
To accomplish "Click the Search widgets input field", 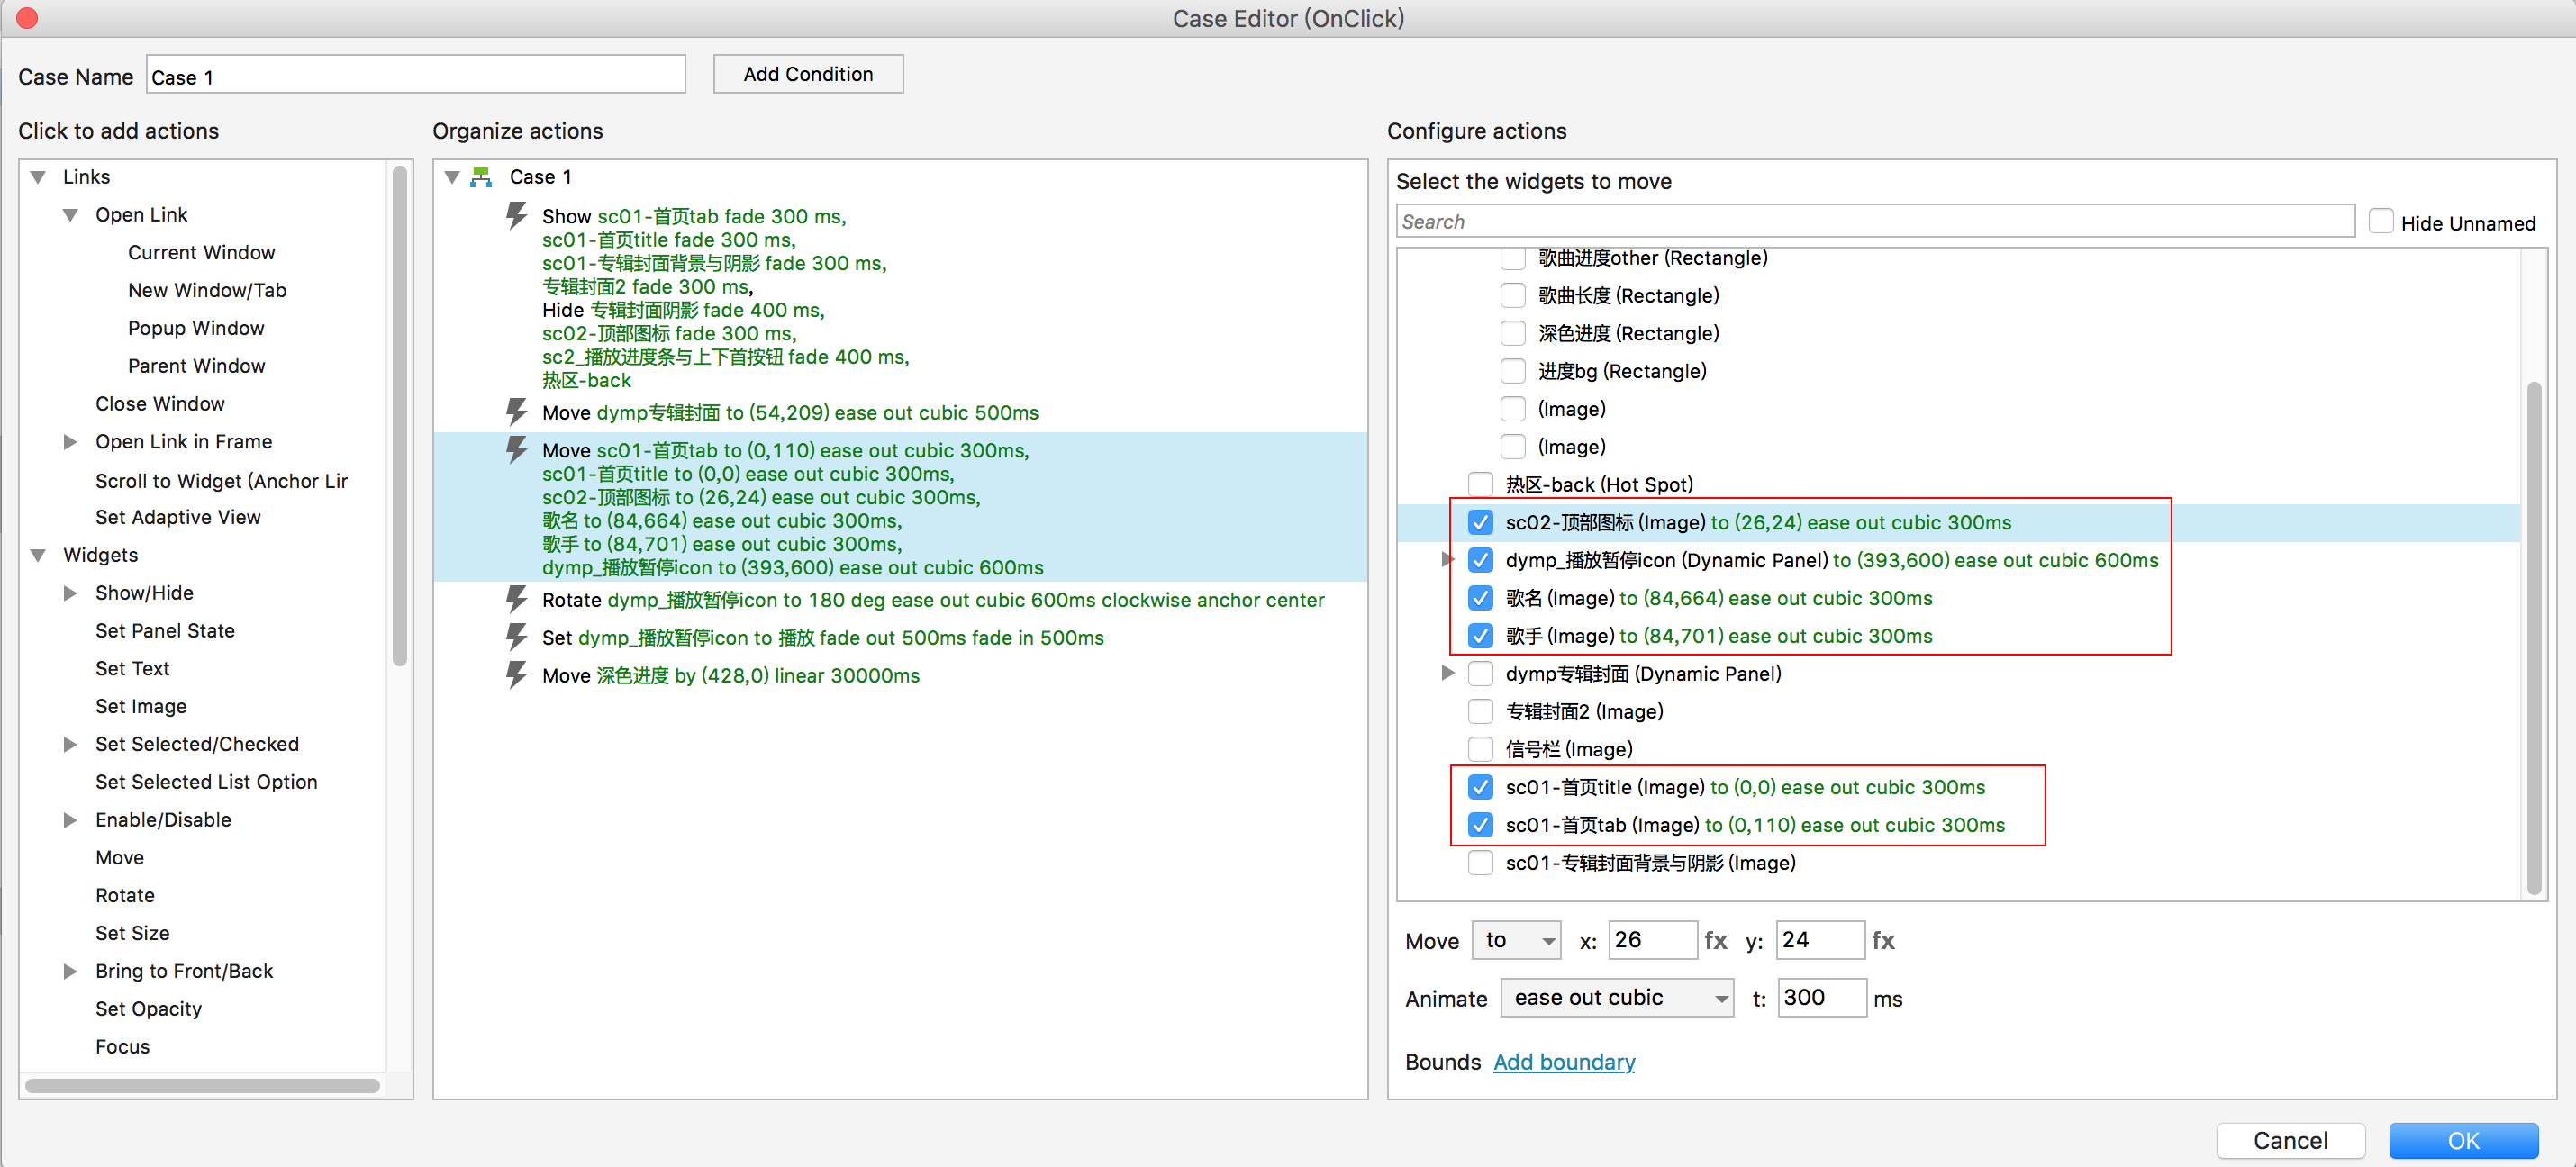I will click(1875, 221).
